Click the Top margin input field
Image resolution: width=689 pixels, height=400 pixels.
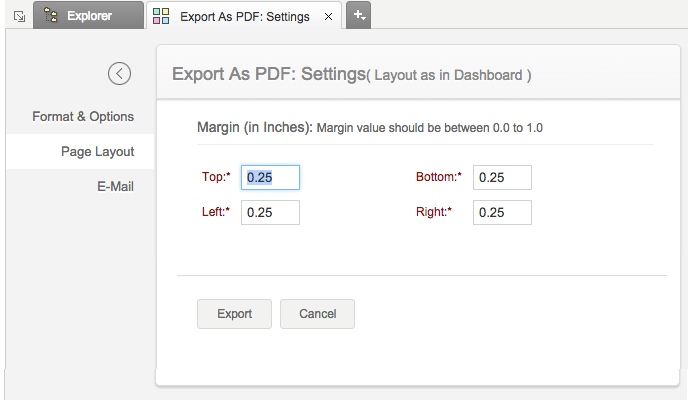(x=270, y=178)
